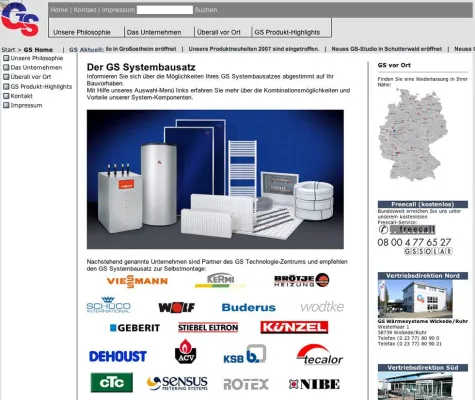Screen dimensions: 475x400
Task: Click the Buderus logo
Action: [x=249, y=307]
